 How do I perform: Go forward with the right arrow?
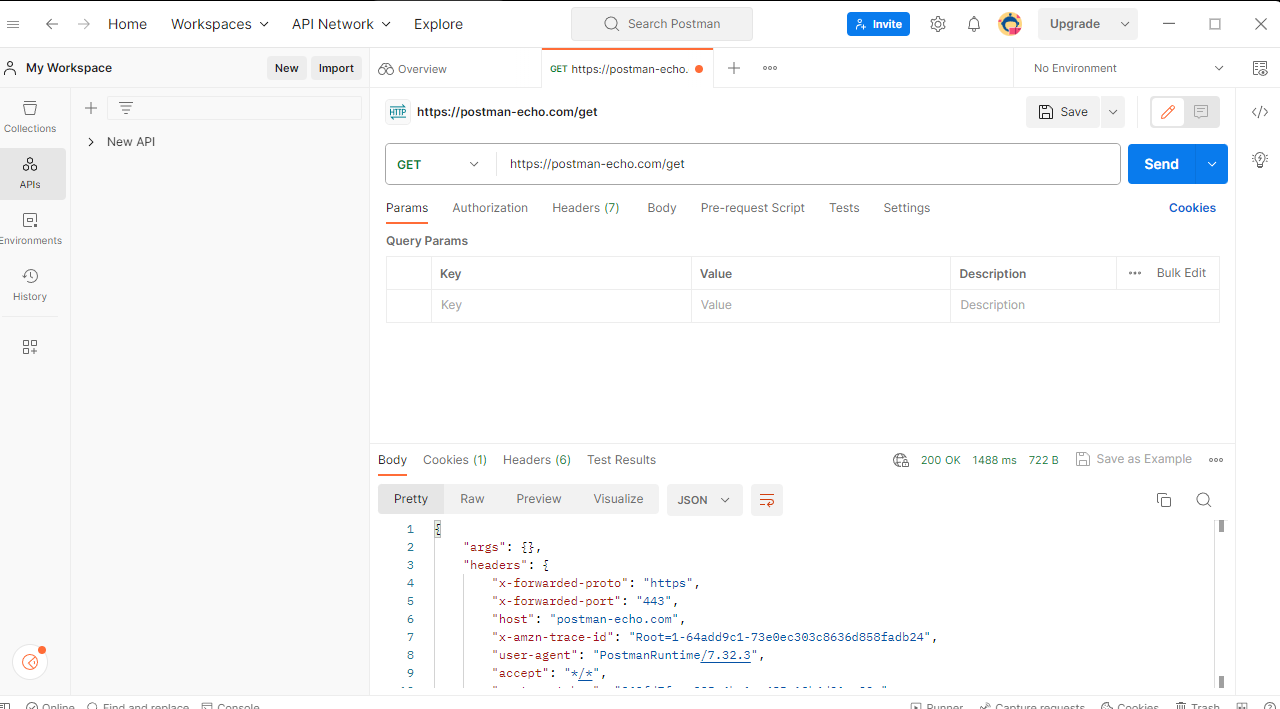tap(84, 24)
